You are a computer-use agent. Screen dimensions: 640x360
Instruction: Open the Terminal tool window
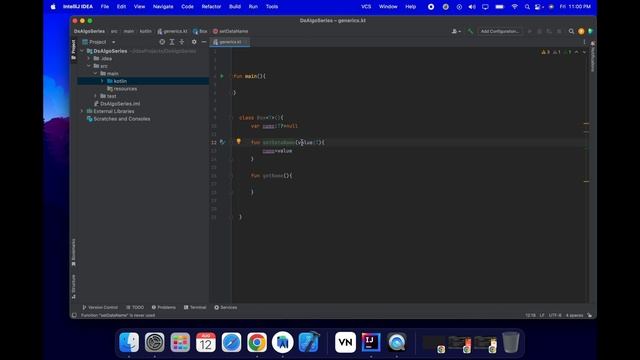(x=195, y=307)
